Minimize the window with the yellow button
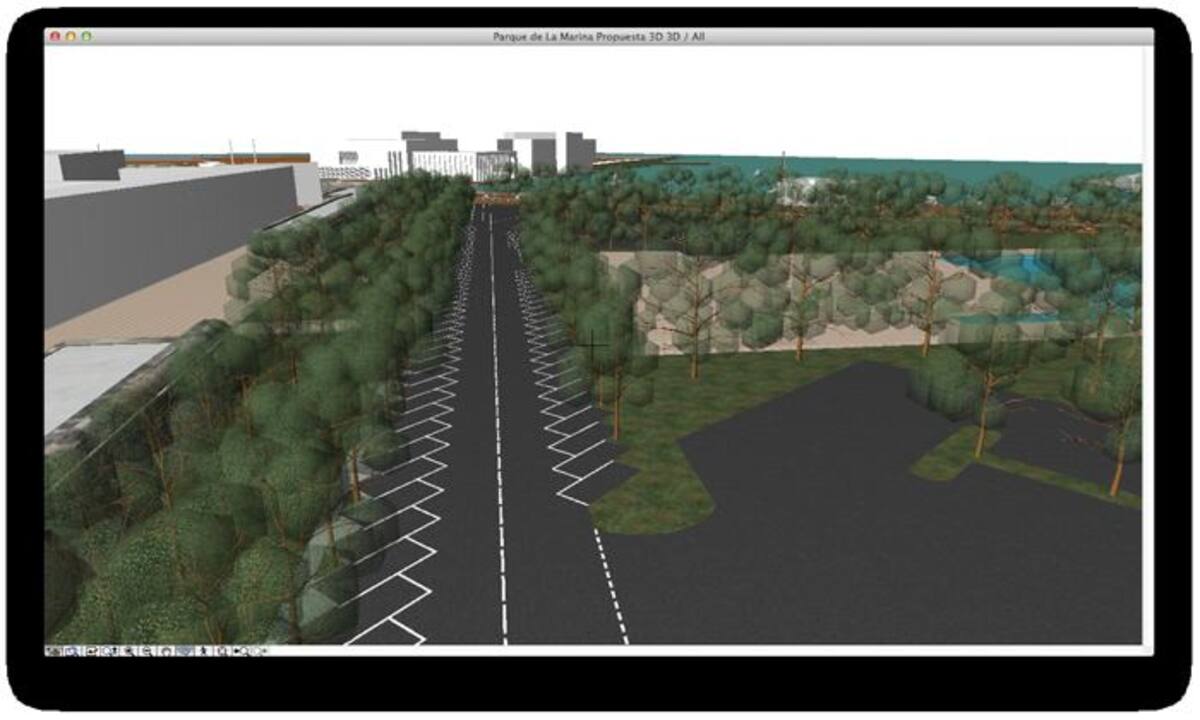 pos(71,36)
